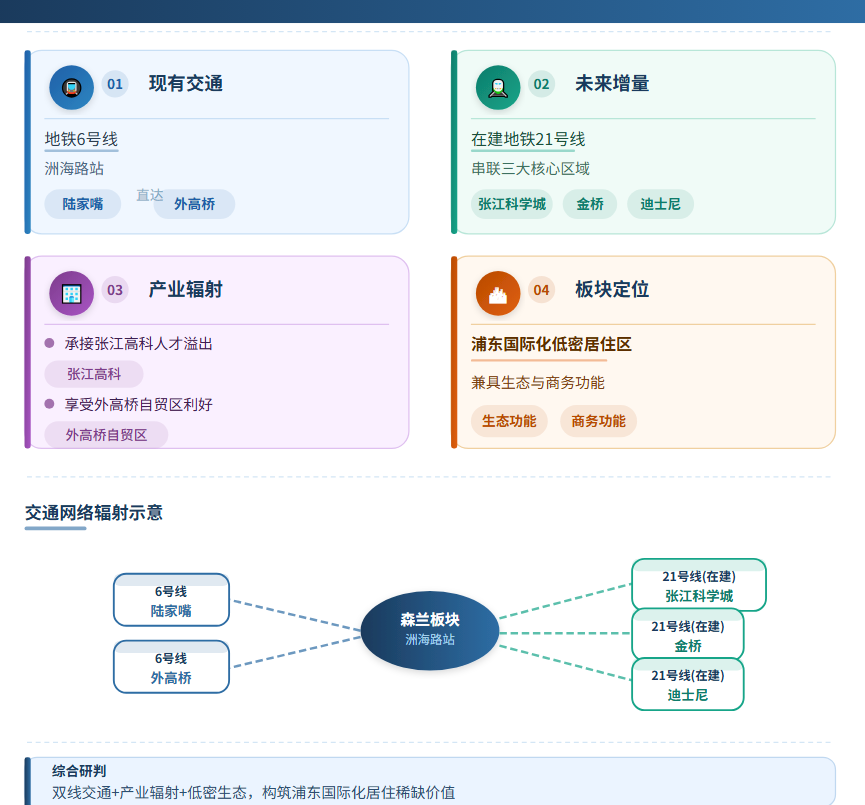The image size is (865, 805).
Task: Click the 直达 label
Action: click(x=149, y=195)
